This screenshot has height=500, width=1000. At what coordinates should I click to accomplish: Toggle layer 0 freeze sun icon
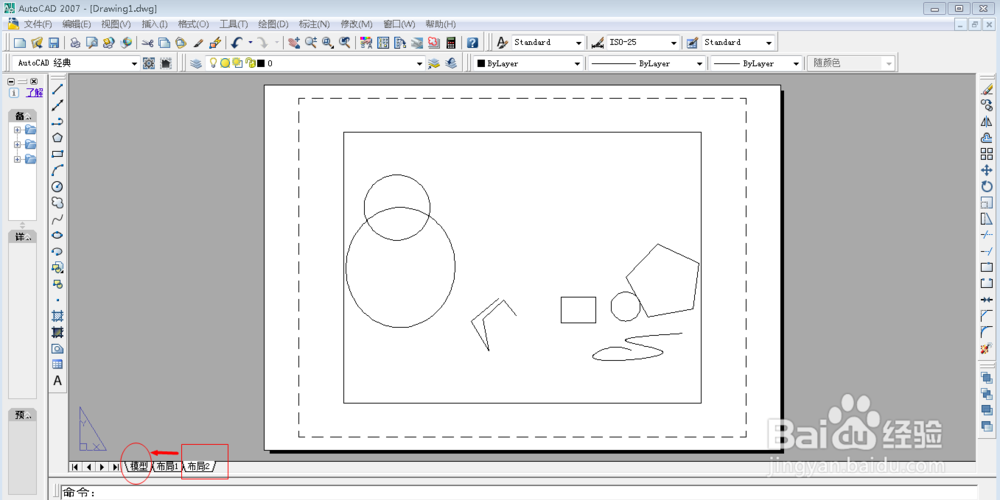tap(224, 63)
